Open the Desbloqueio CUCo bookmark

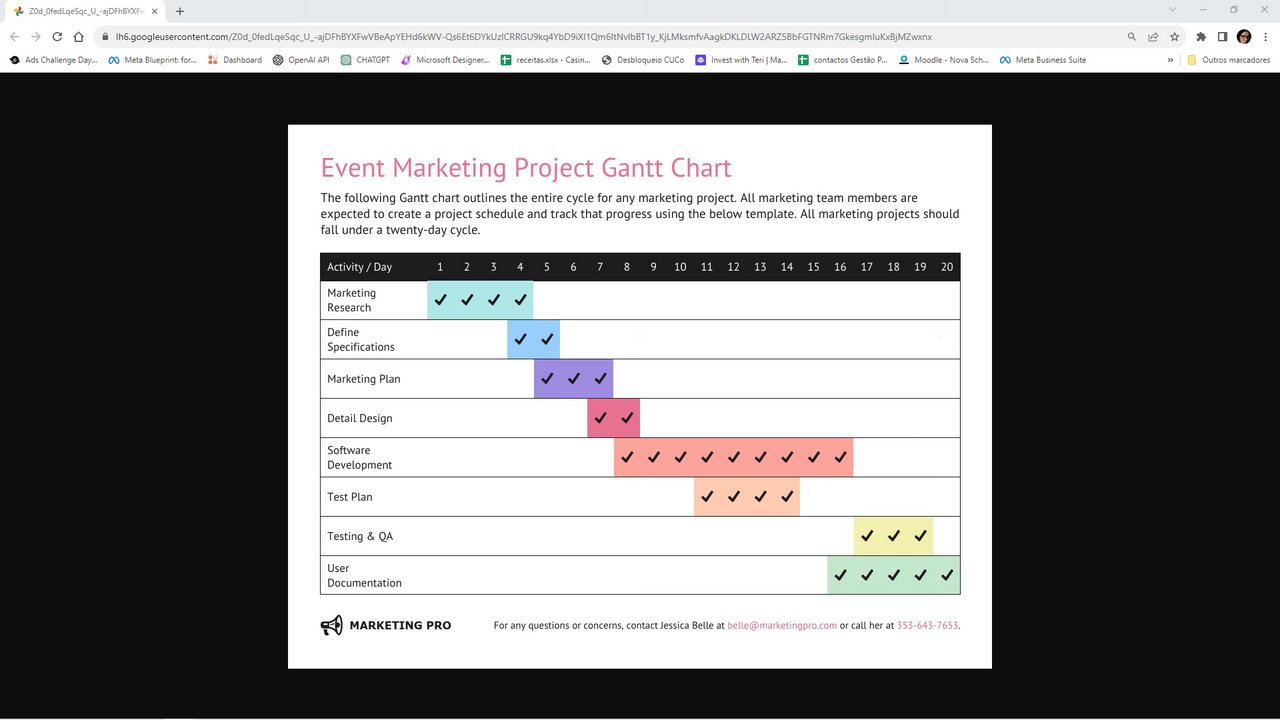(643, 60)
